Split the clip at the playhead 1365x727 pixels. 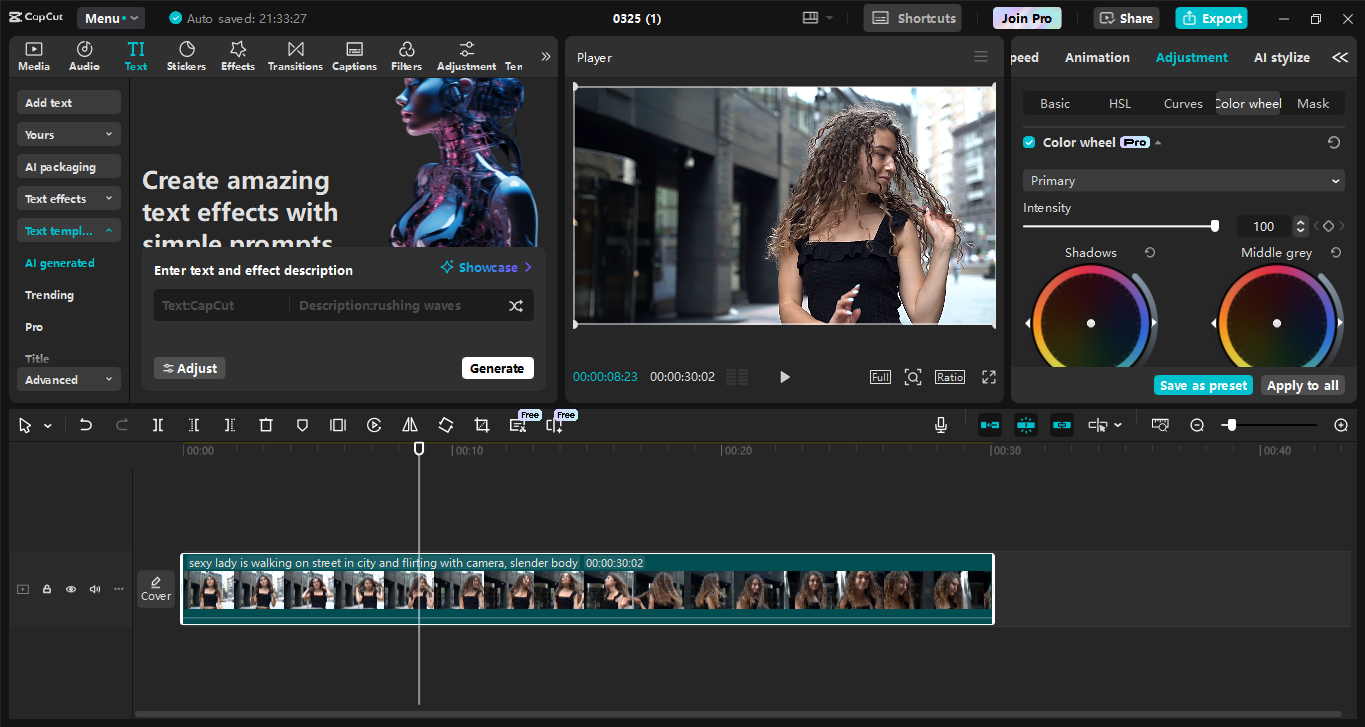click(157, 425)
